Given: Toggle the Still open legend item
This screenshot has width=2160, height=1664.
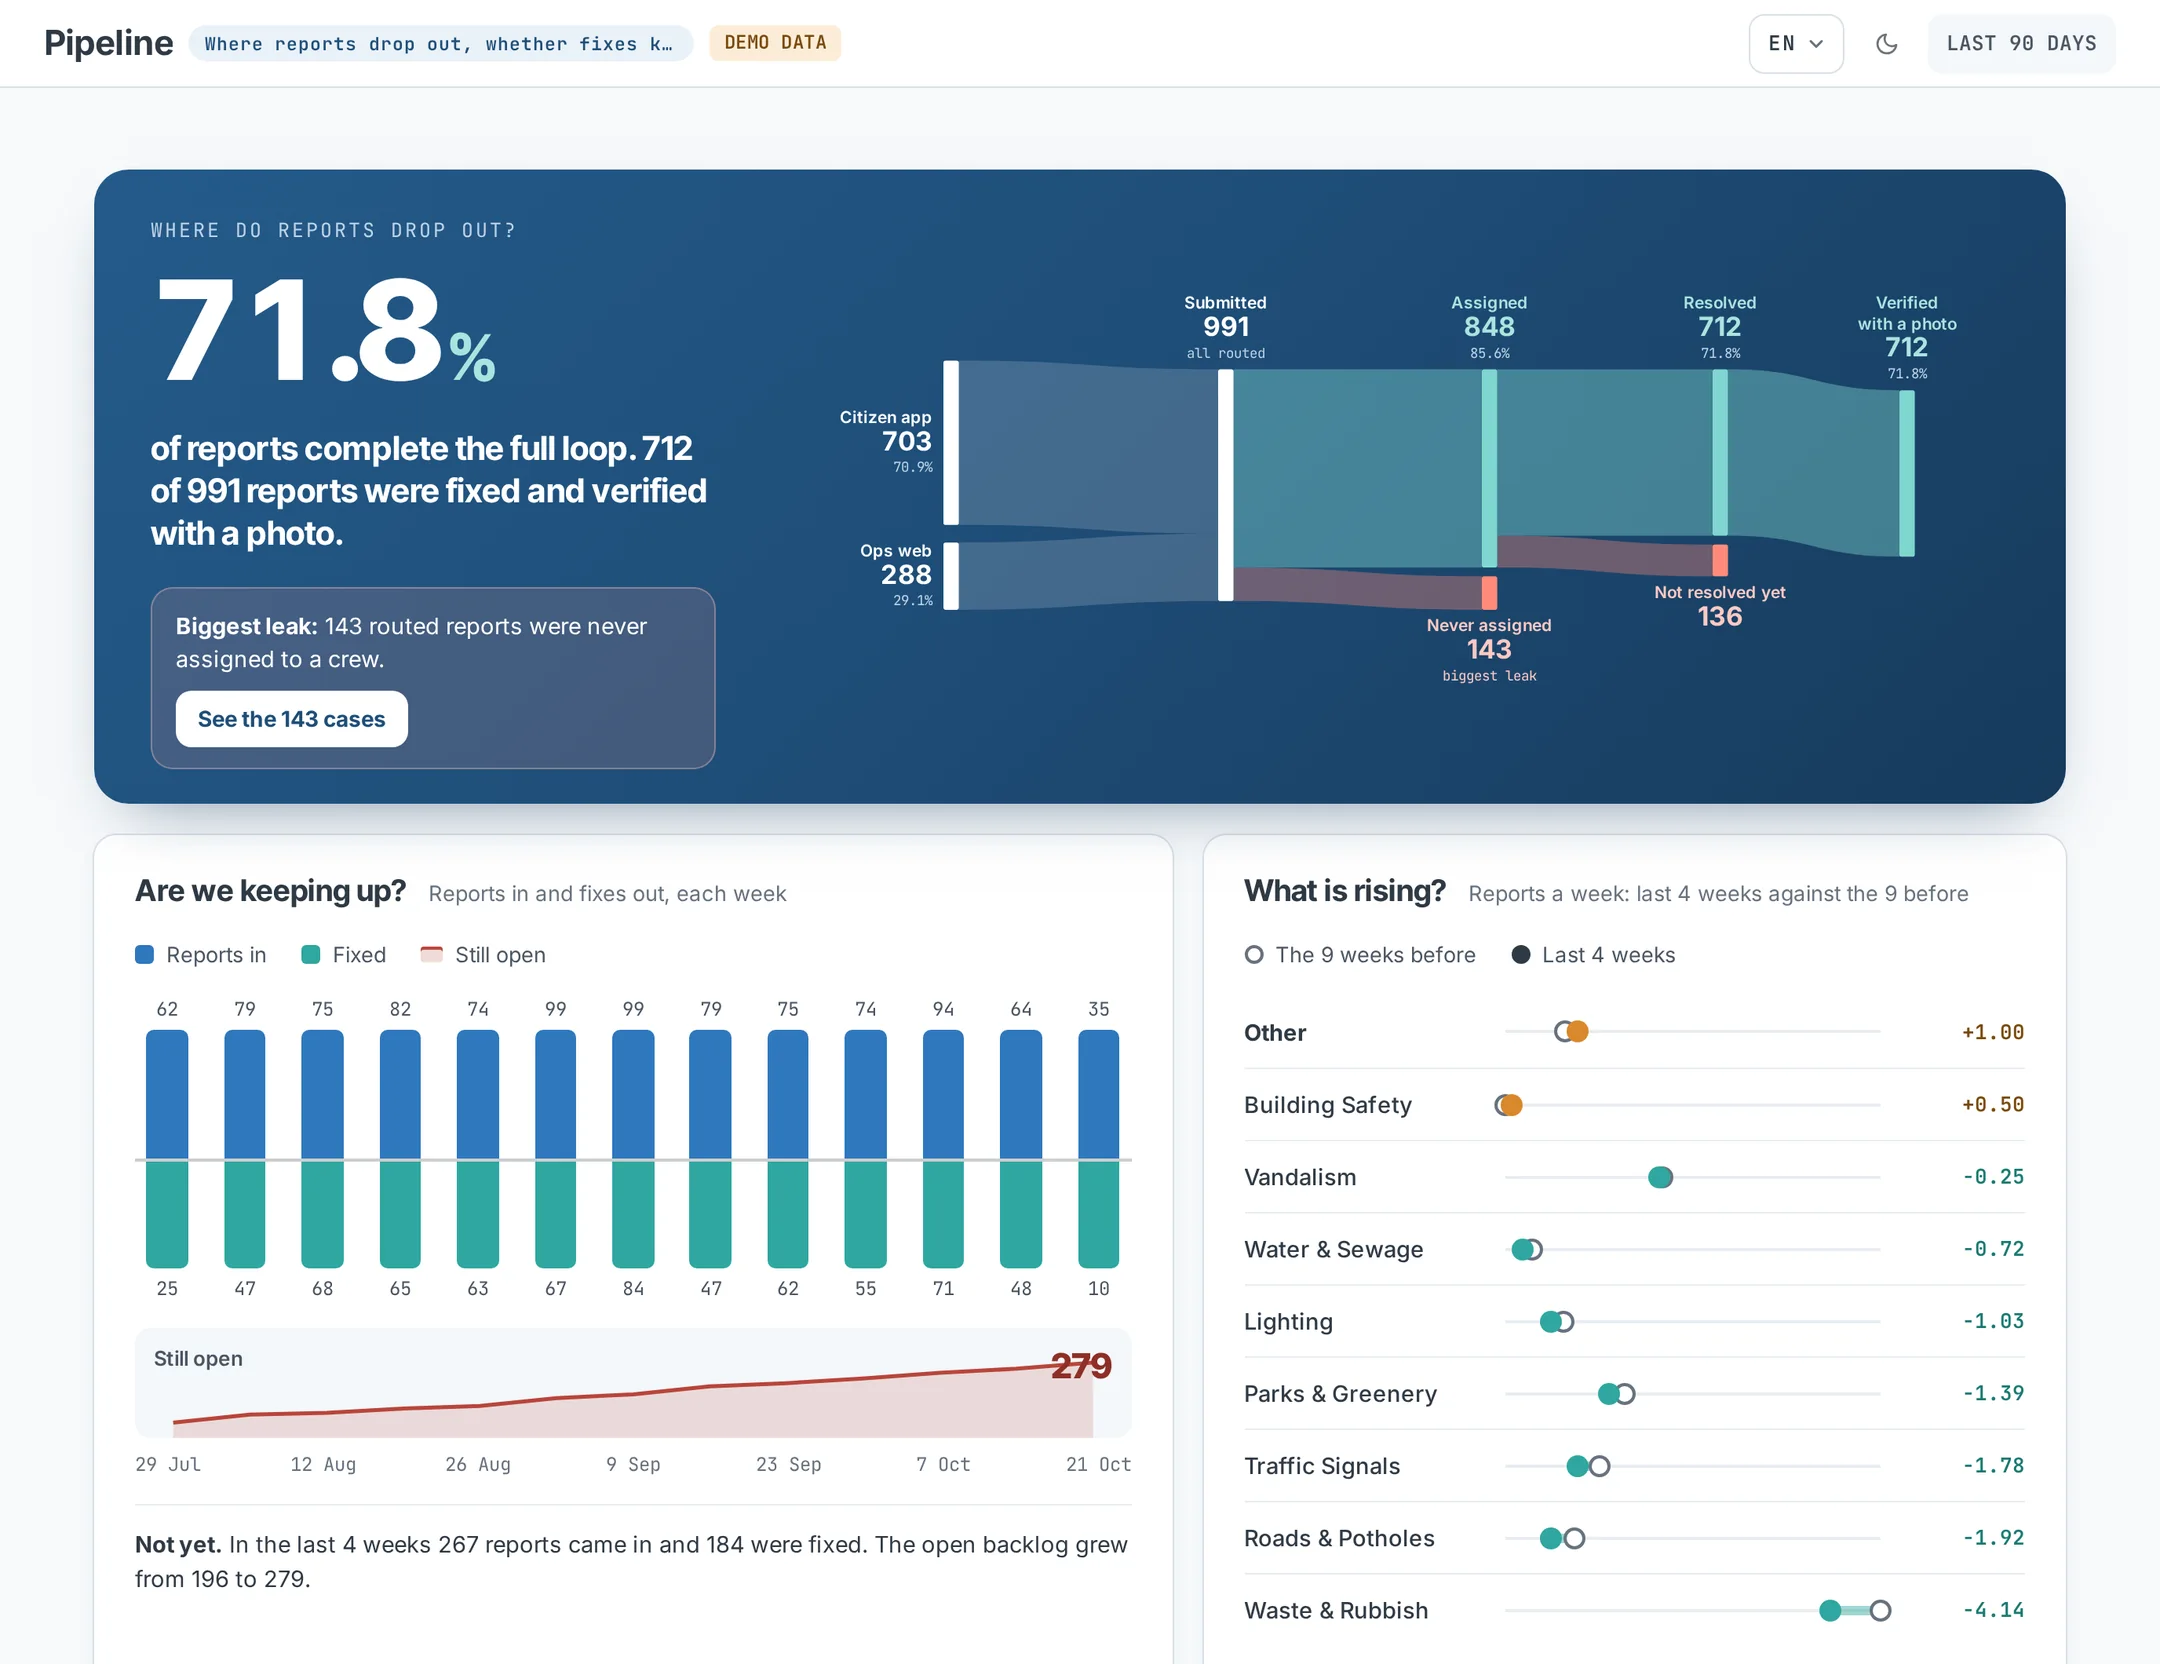Looking at the screenshot, I should (x=483, y=955).
